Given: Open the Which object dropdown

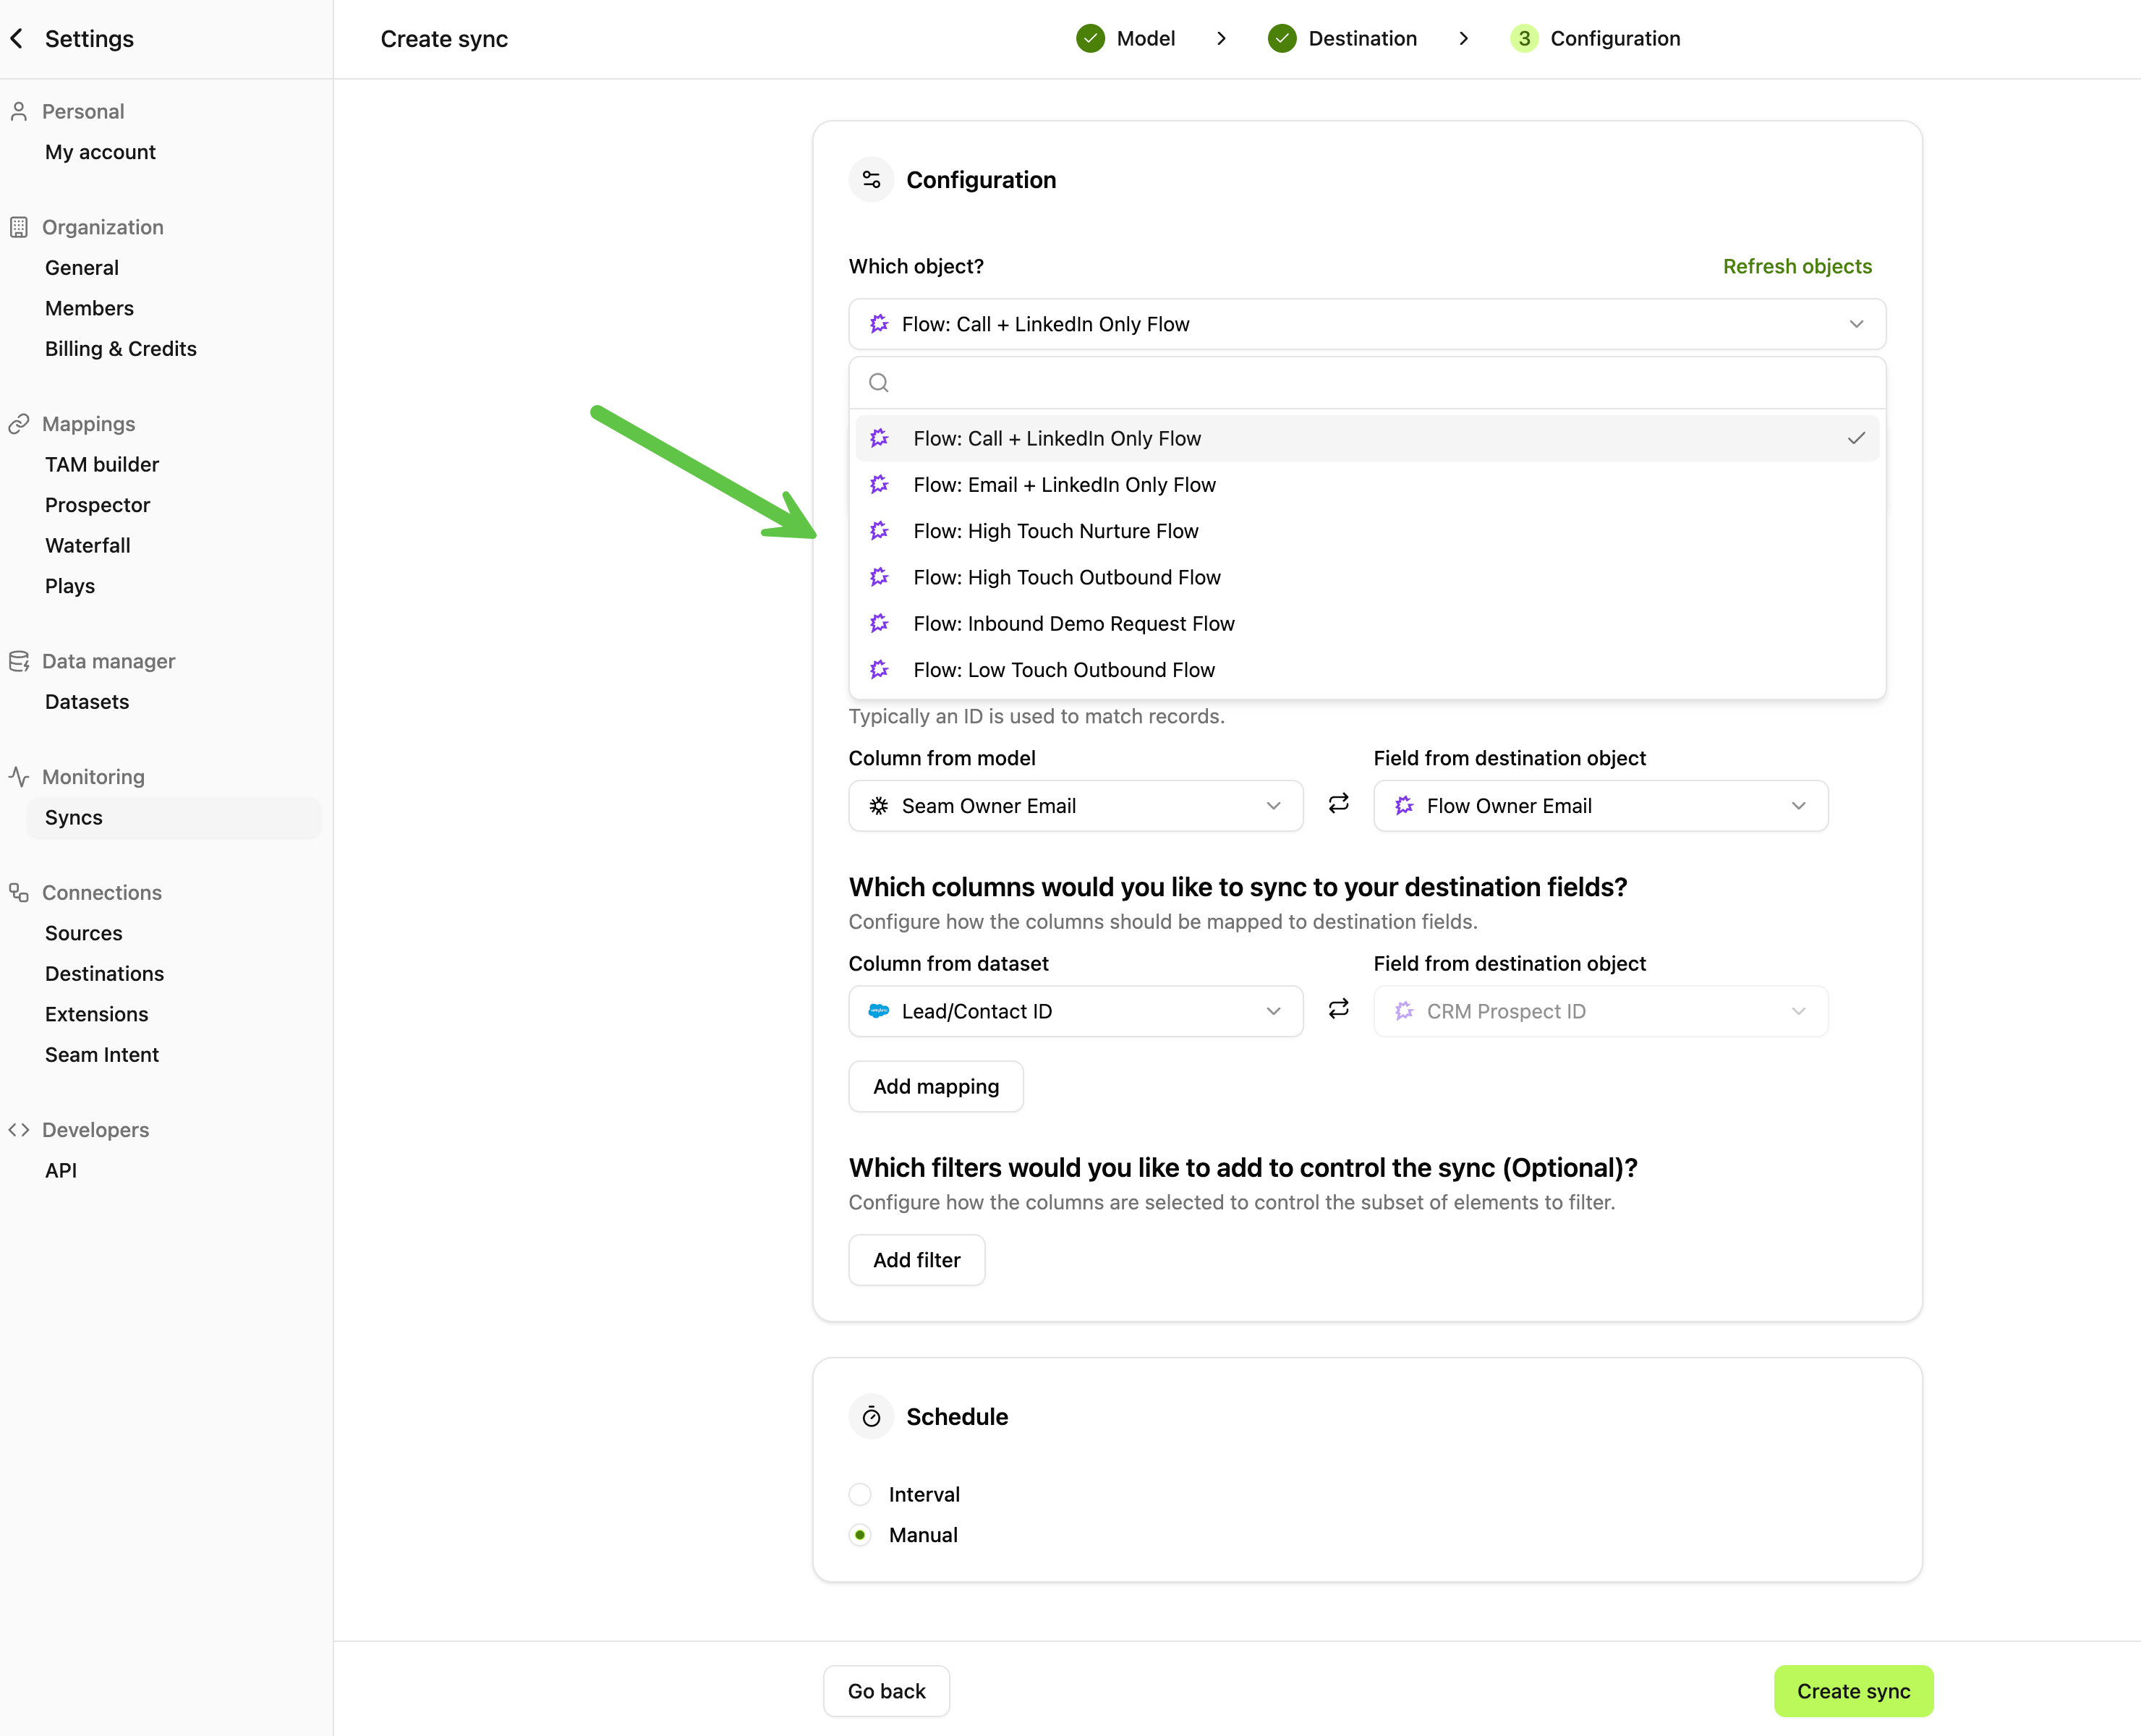Looking at the screenshot, I should 1366,324.
